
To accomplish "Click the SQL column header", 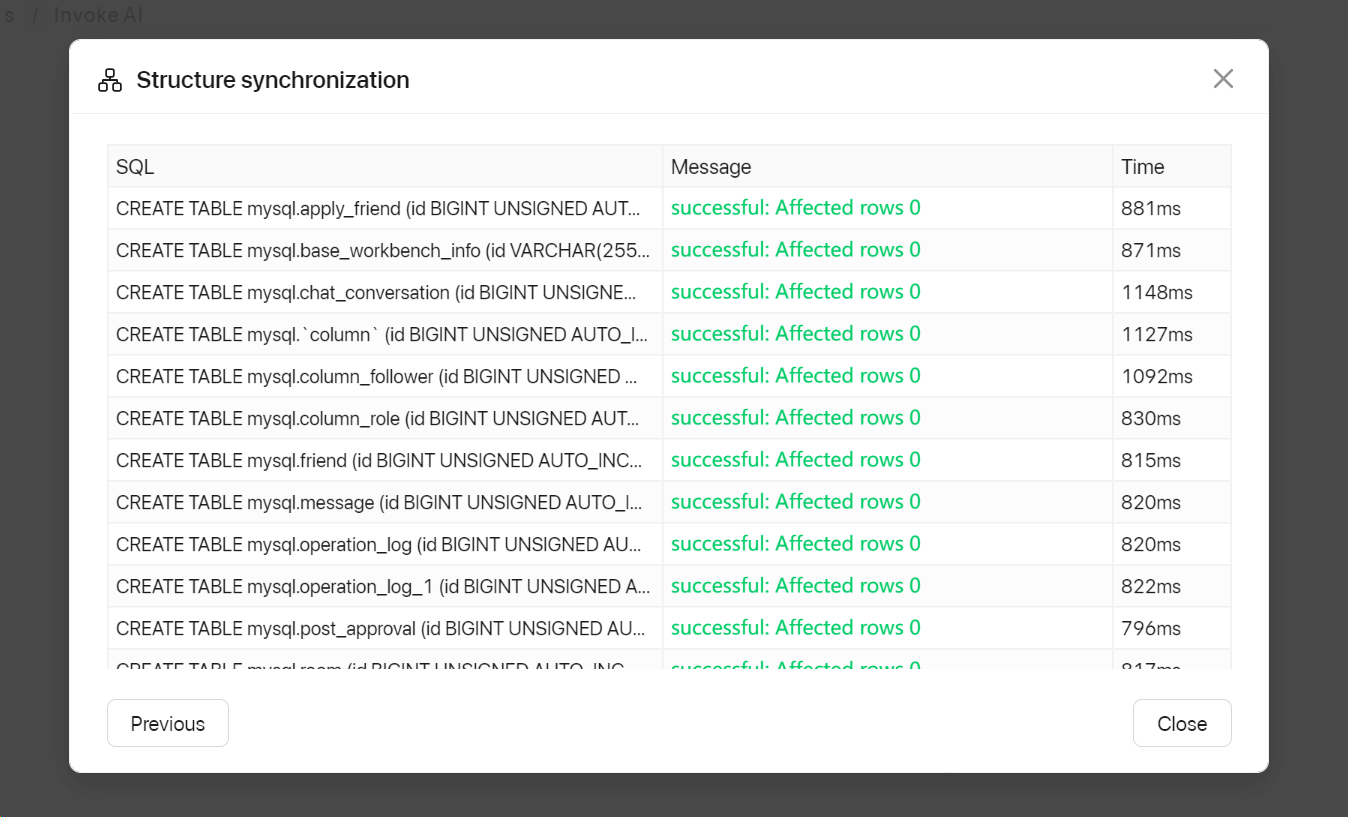I will 385,166.
